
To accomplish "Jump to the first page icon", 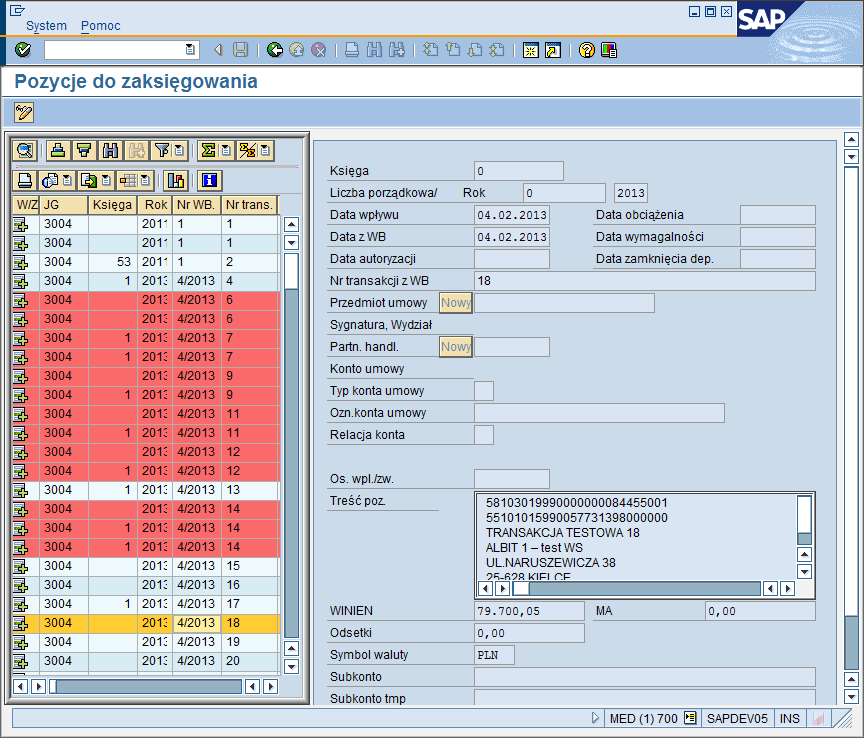I will point(430,50).
